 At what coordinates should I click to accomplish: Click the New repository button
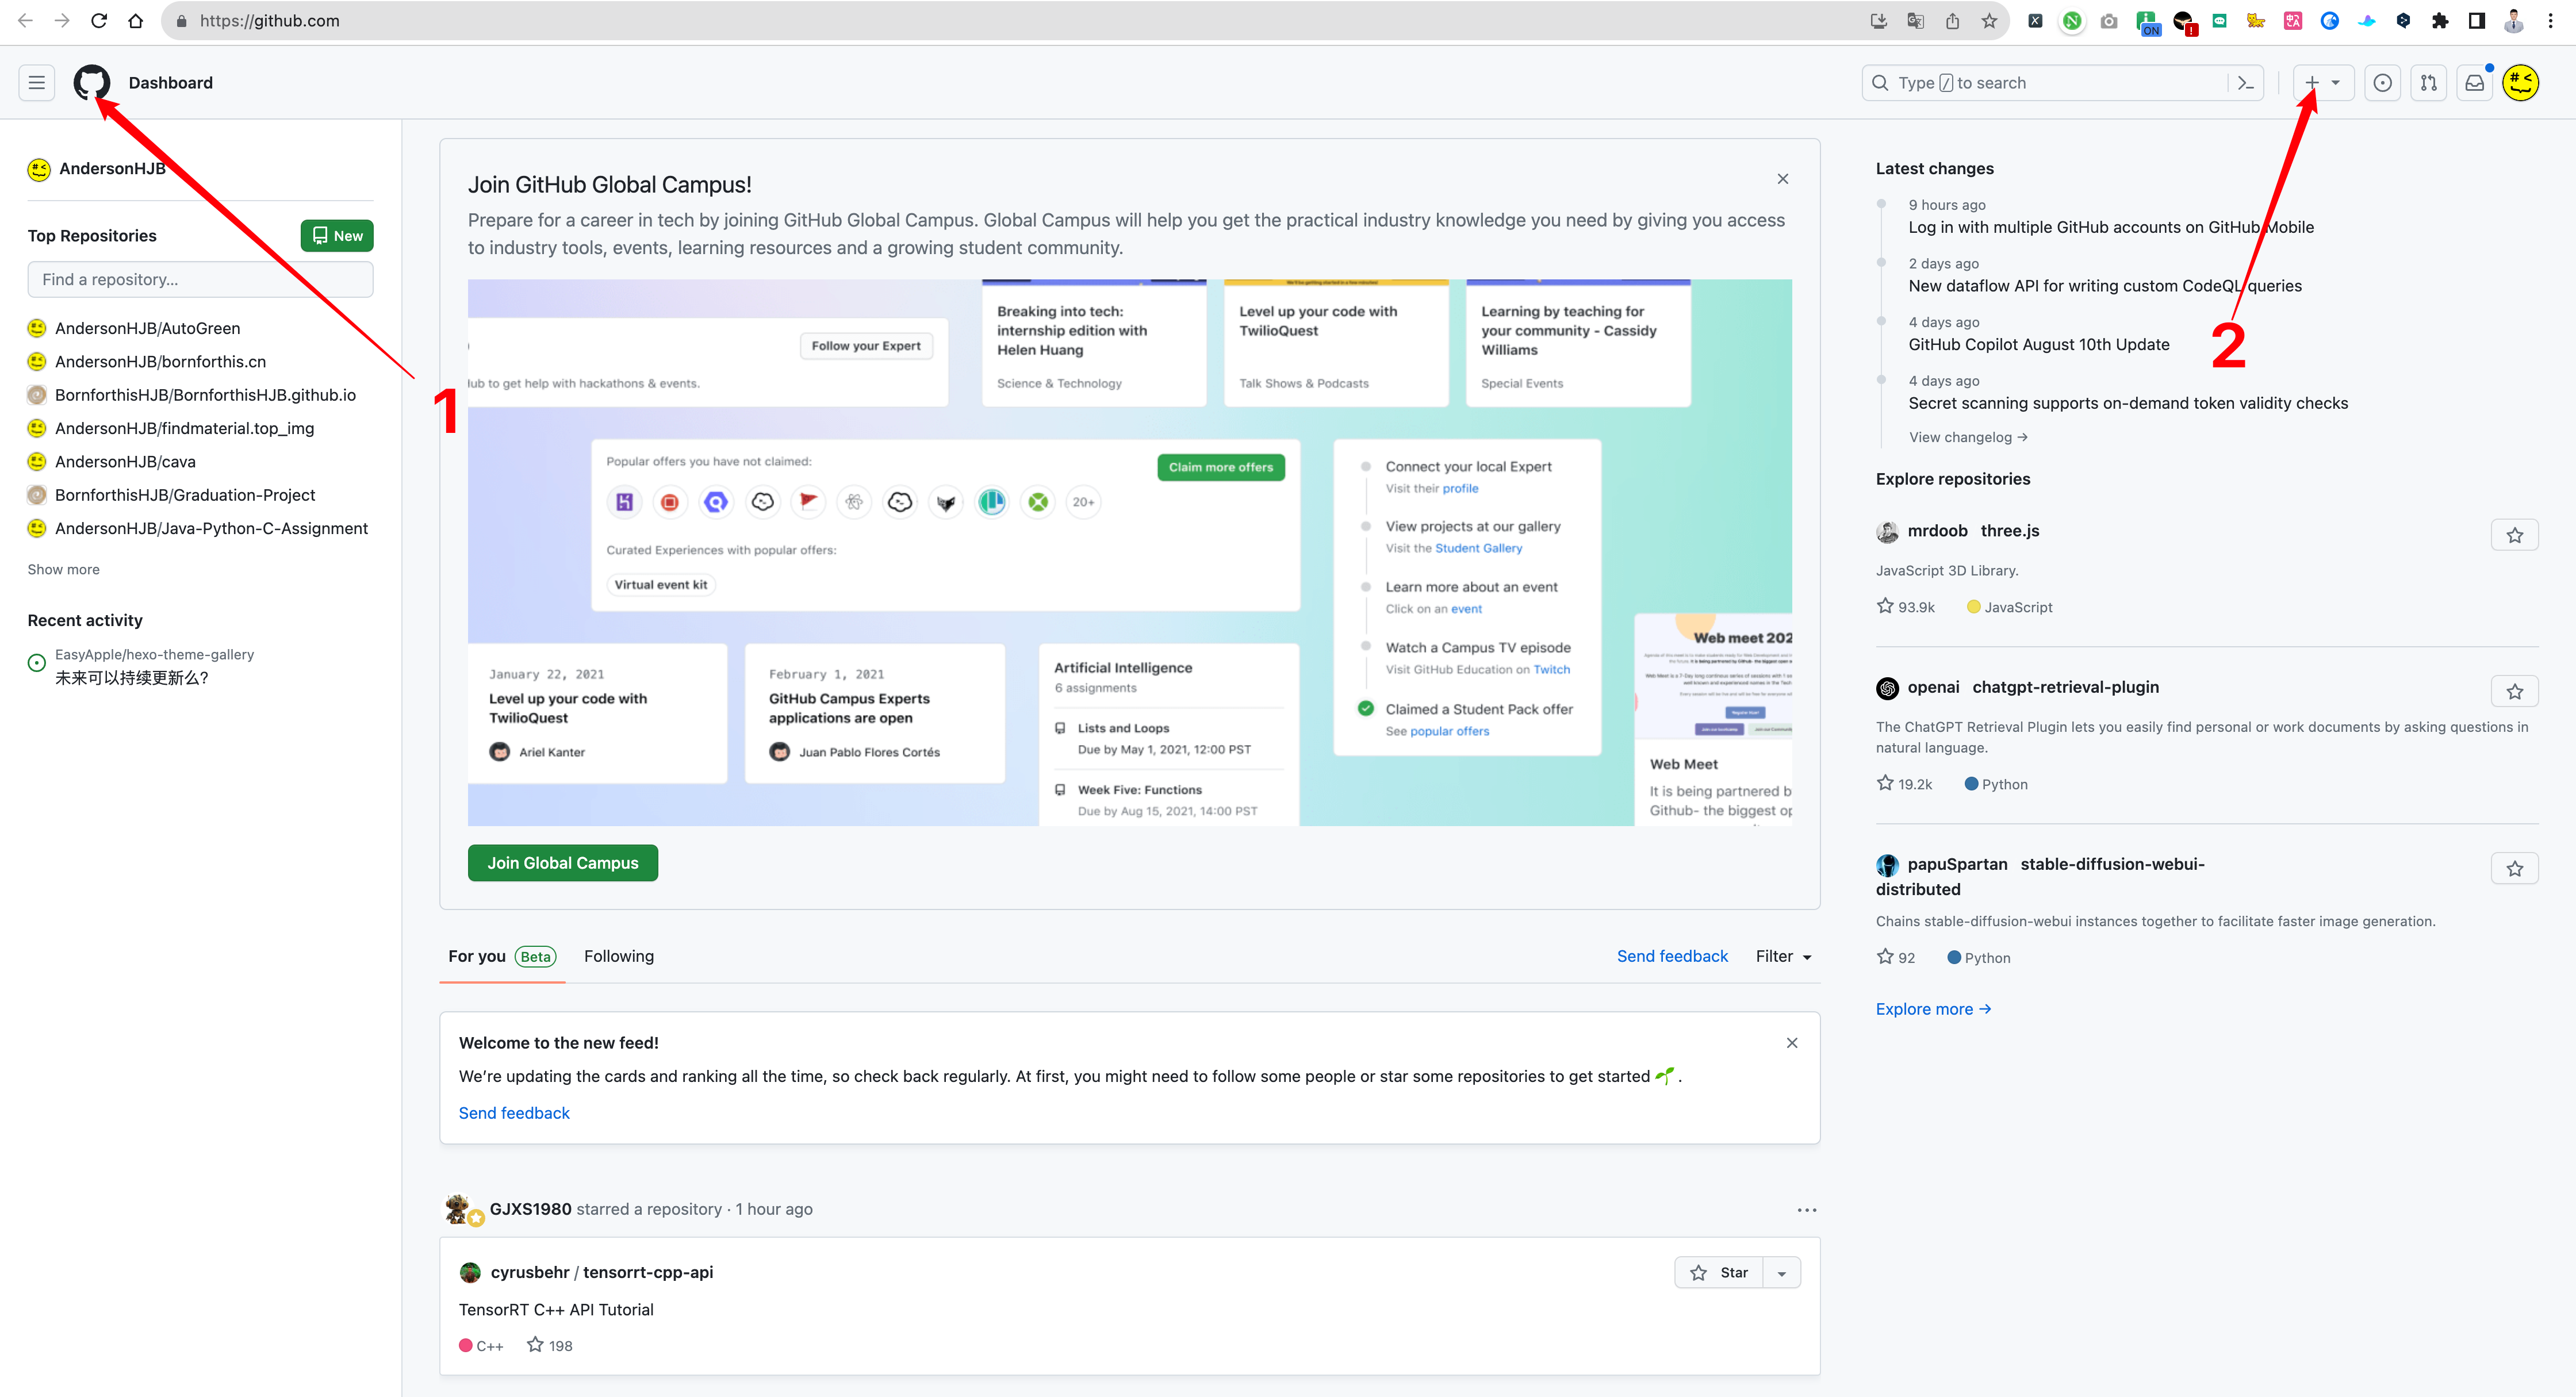pos(337,236)
